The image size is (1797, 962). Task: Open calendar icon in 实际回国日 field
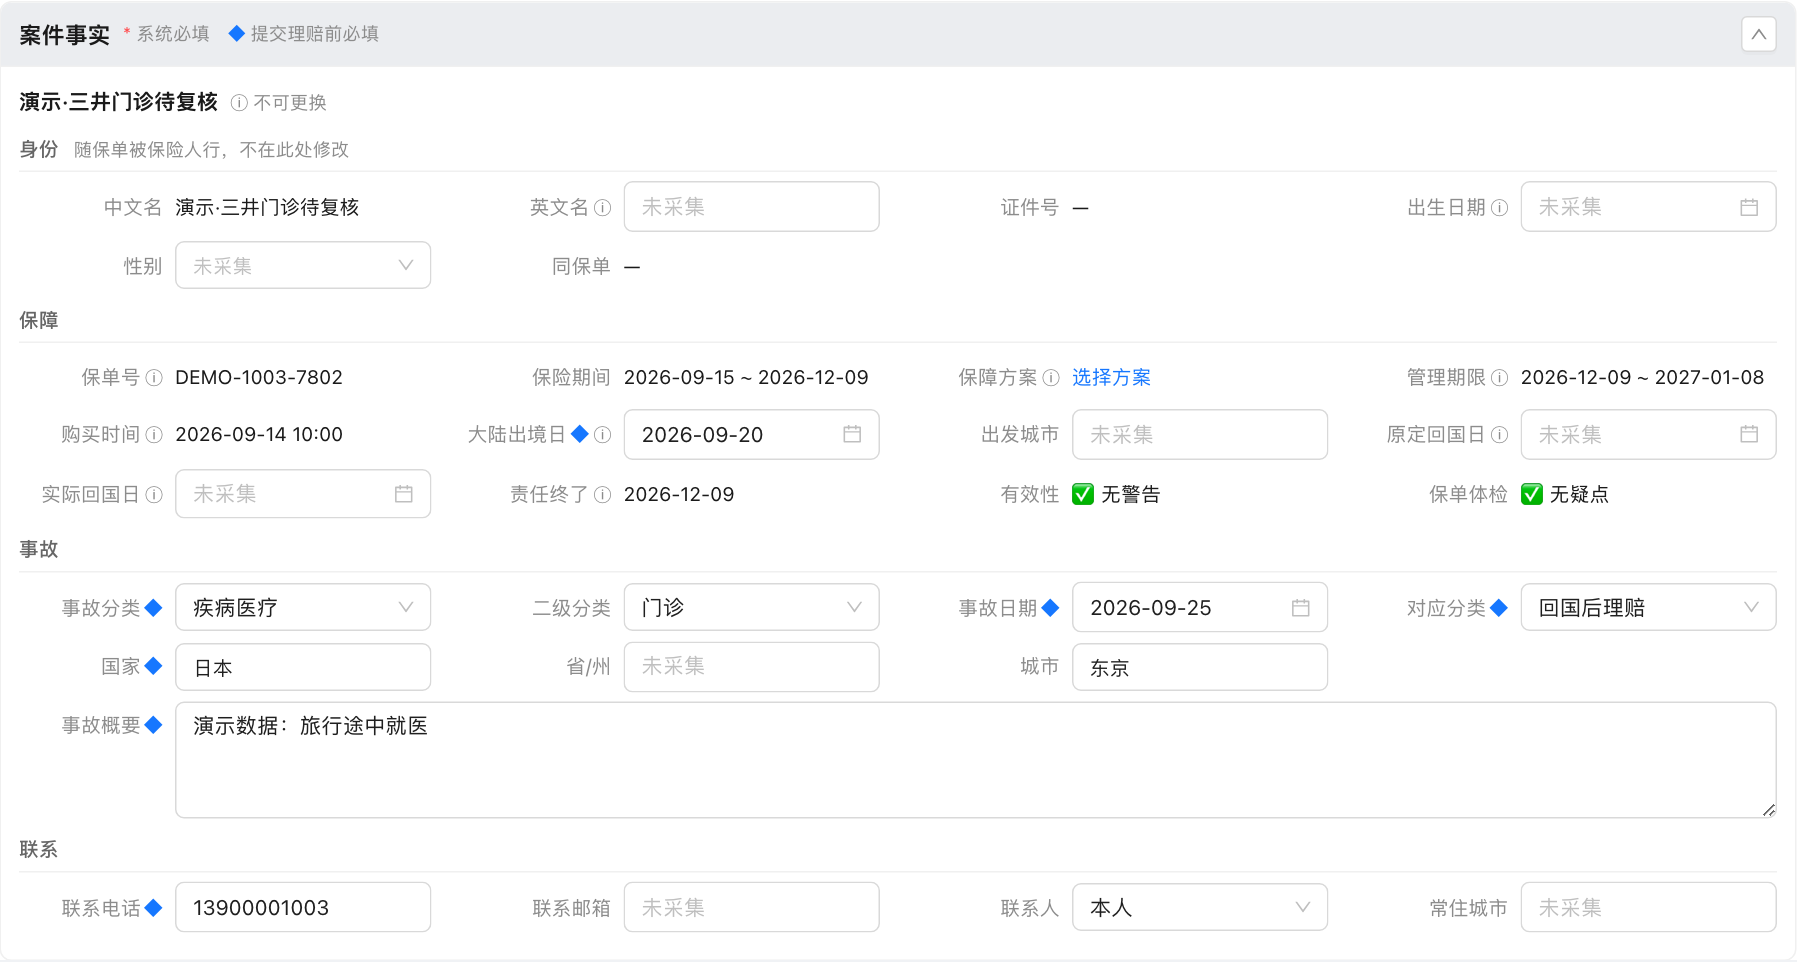[404, 494]
